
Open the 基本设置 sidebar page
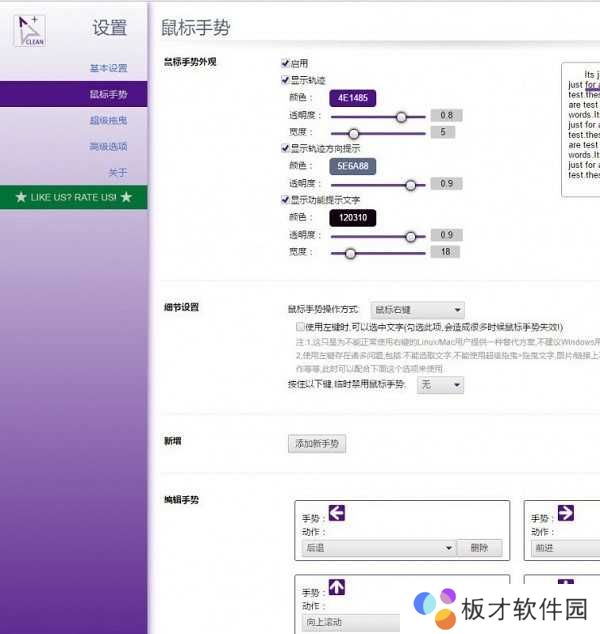coord(108,68)
